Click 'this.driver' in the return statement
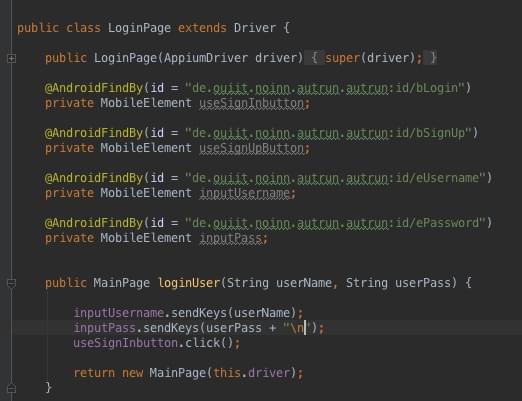 coord(251,373)
